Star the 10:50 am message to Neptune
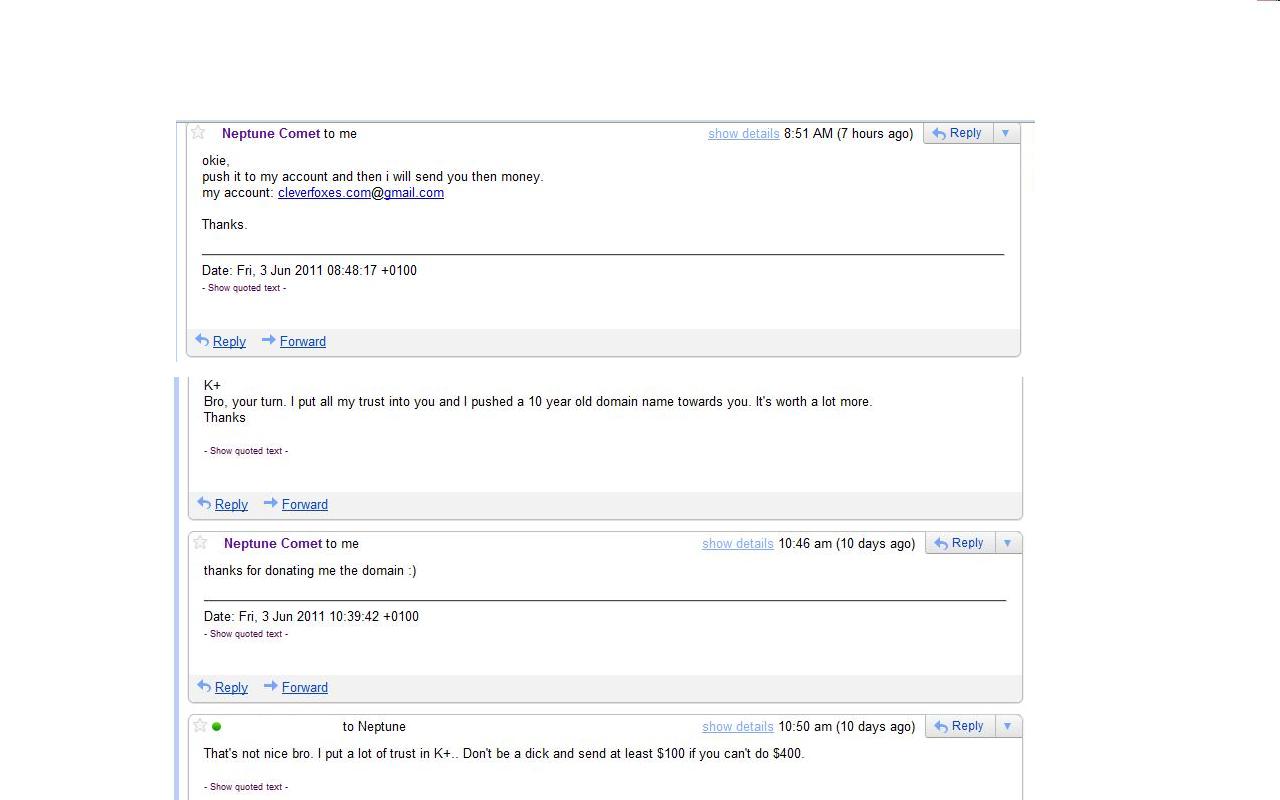The width and height of the screenshot is (1280, 800). coord(200,726)
